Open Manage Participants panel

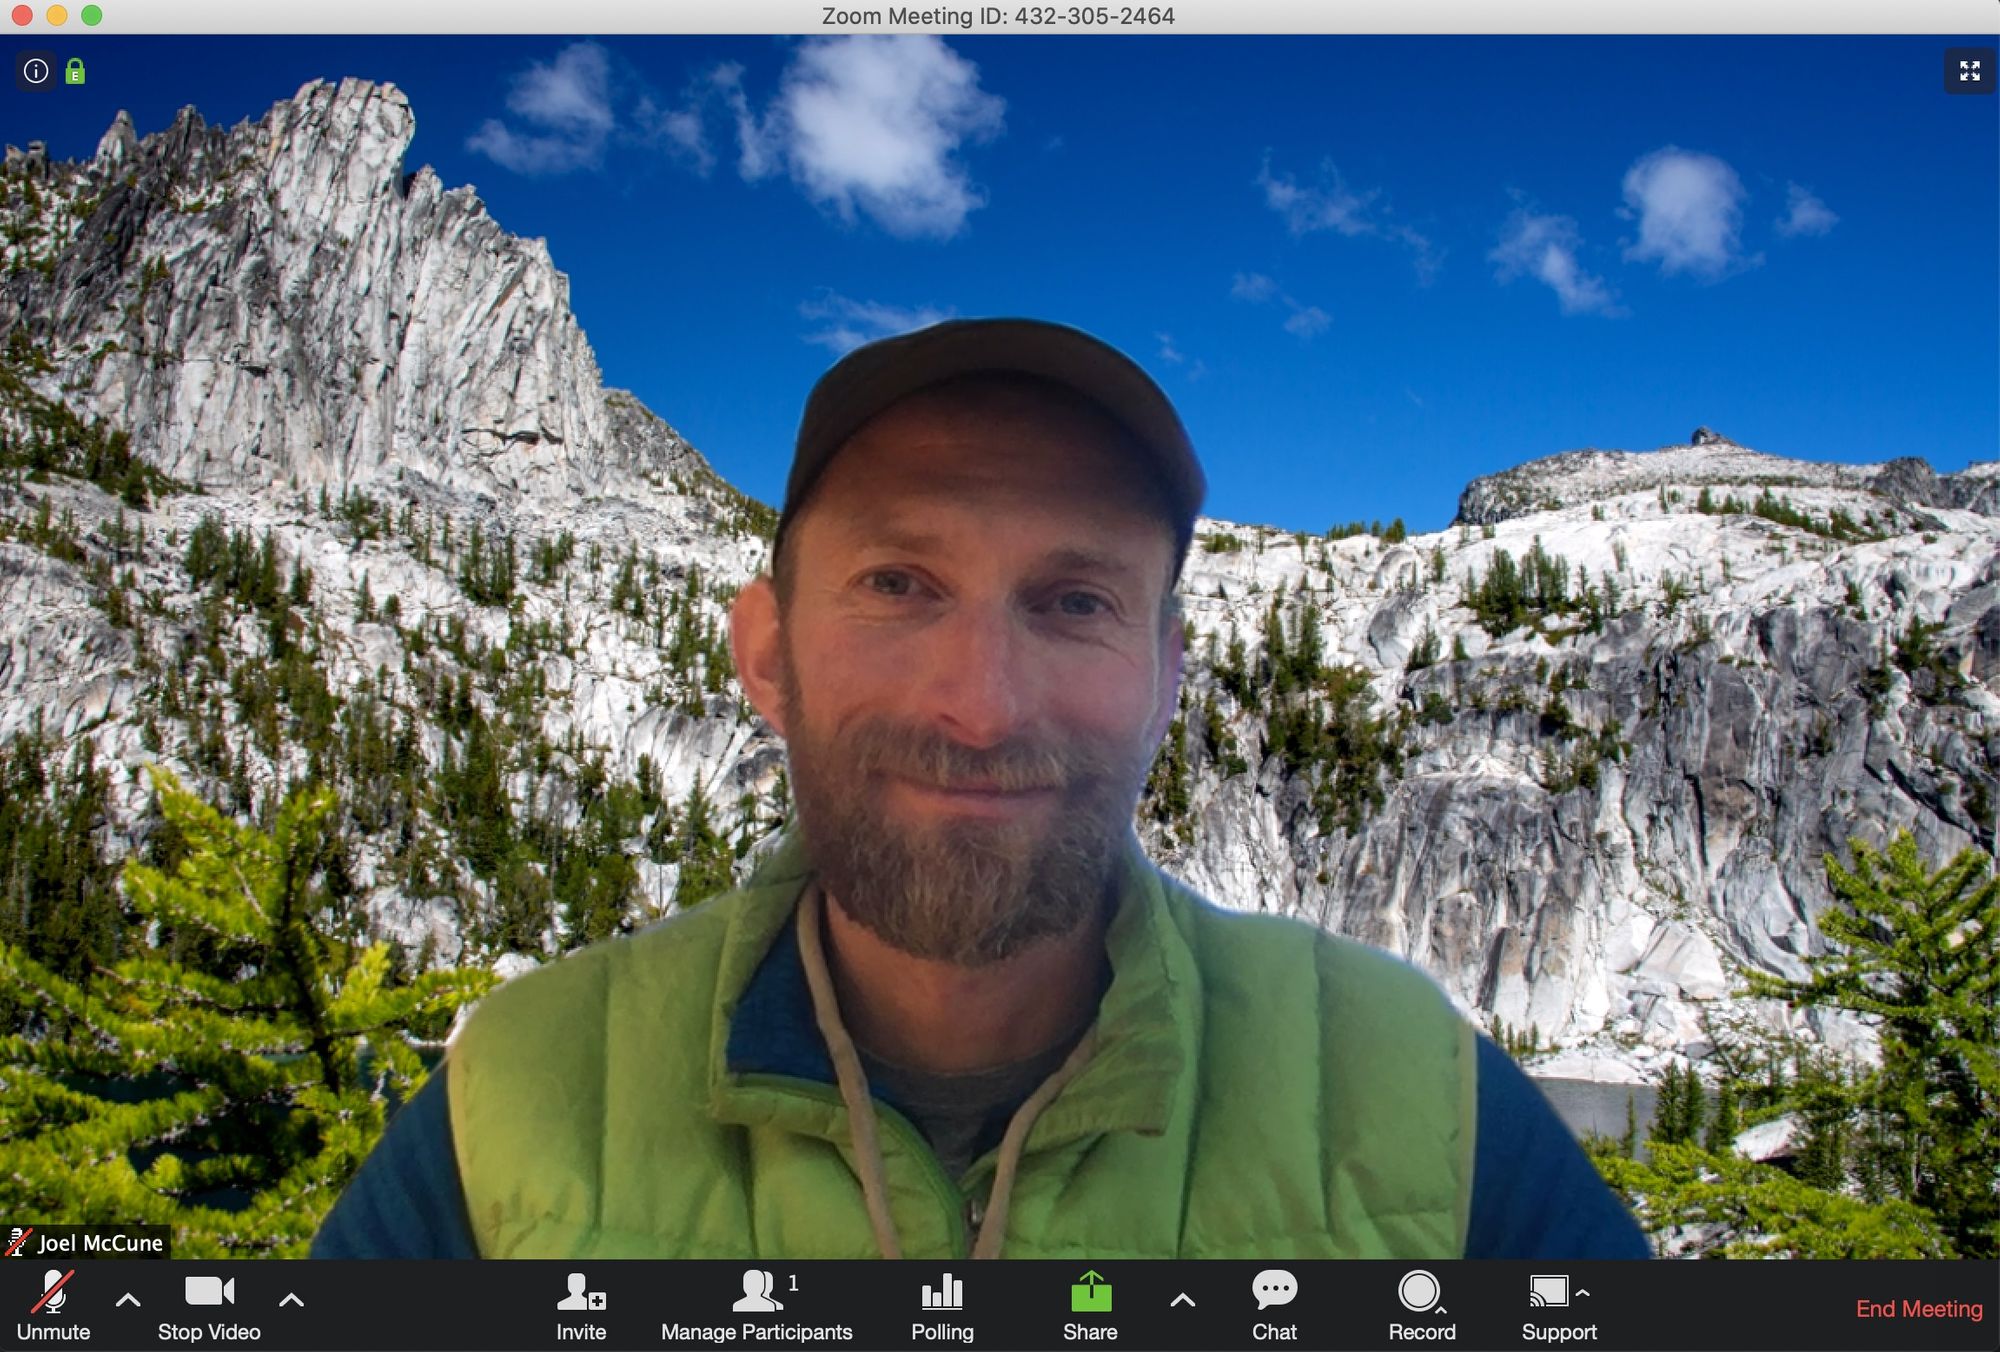coord(757,1305)
